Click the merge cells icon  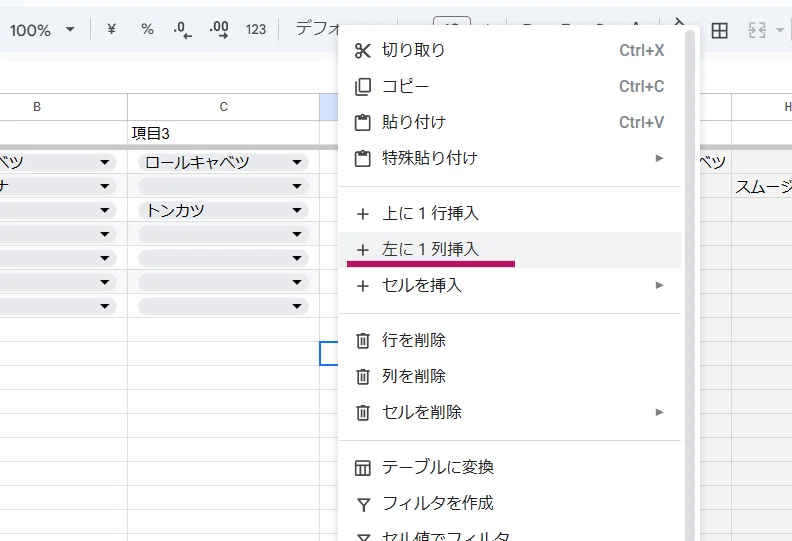pos(757,31)
